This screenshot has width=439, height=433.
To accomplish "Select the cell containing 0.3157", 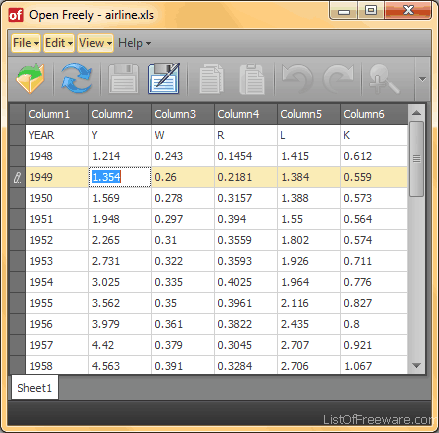I will tap(246, 198).
